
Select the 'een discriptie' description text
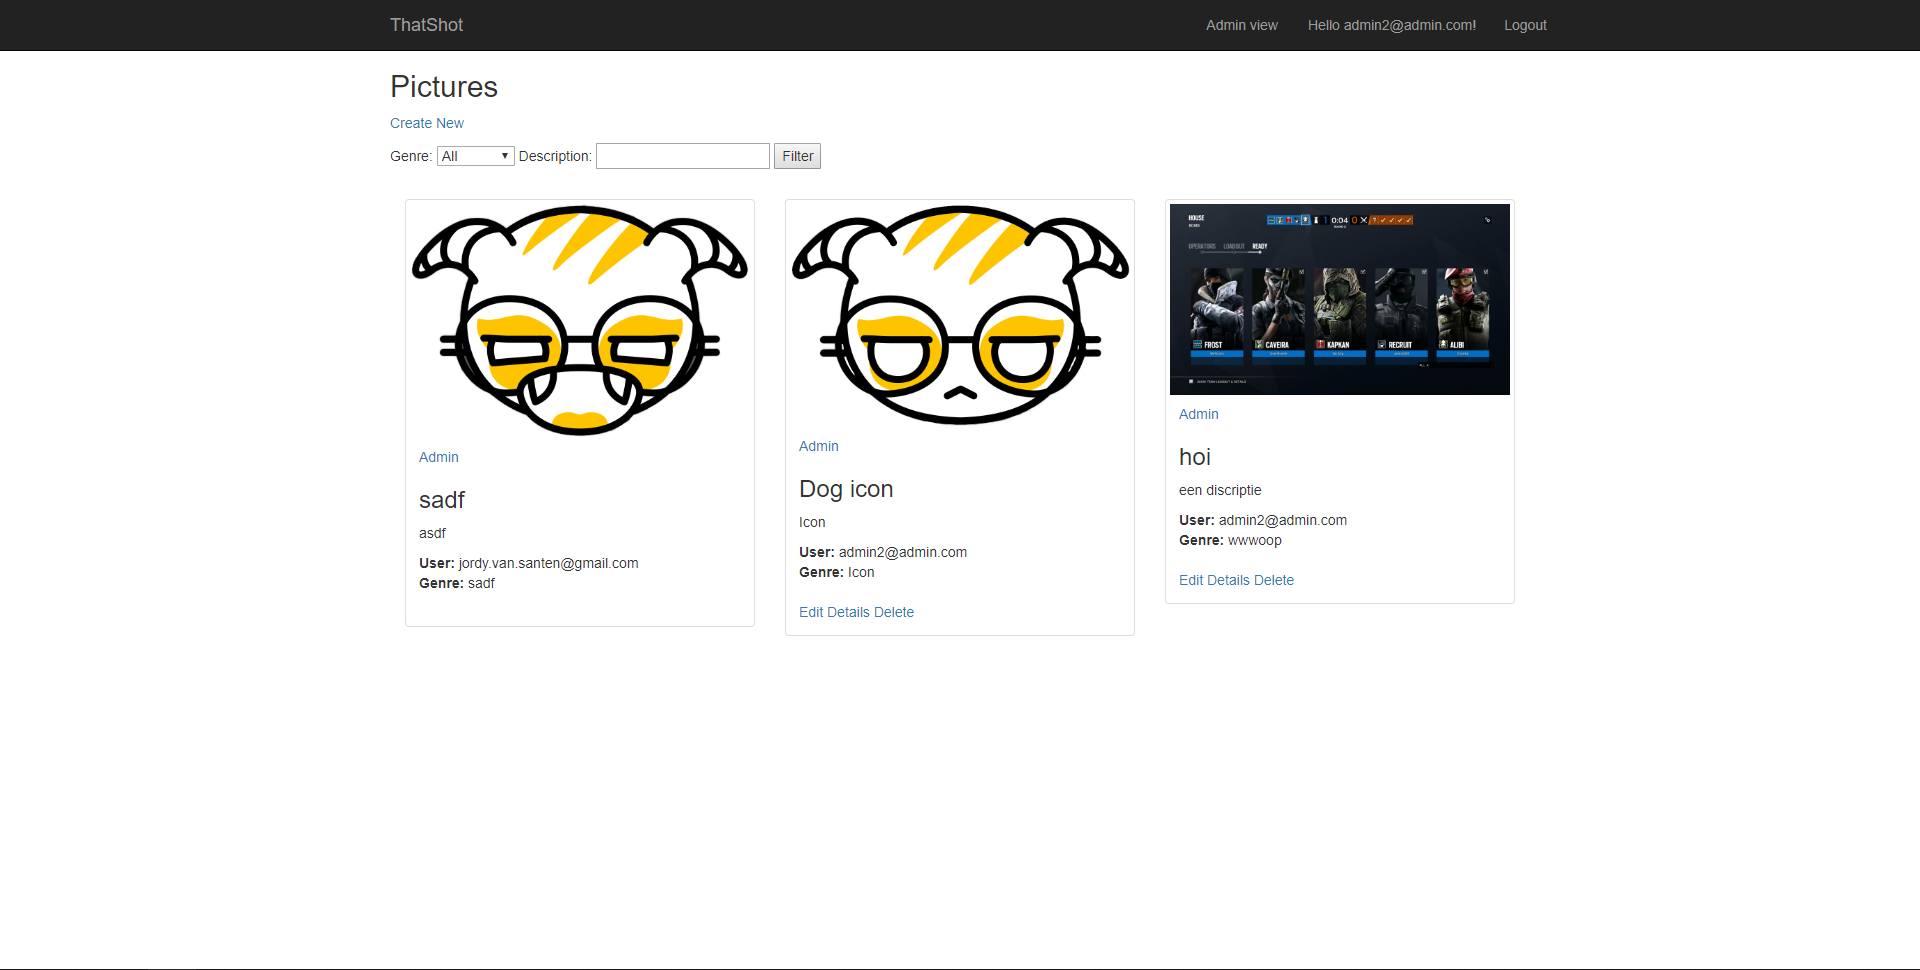[1220, 490]
